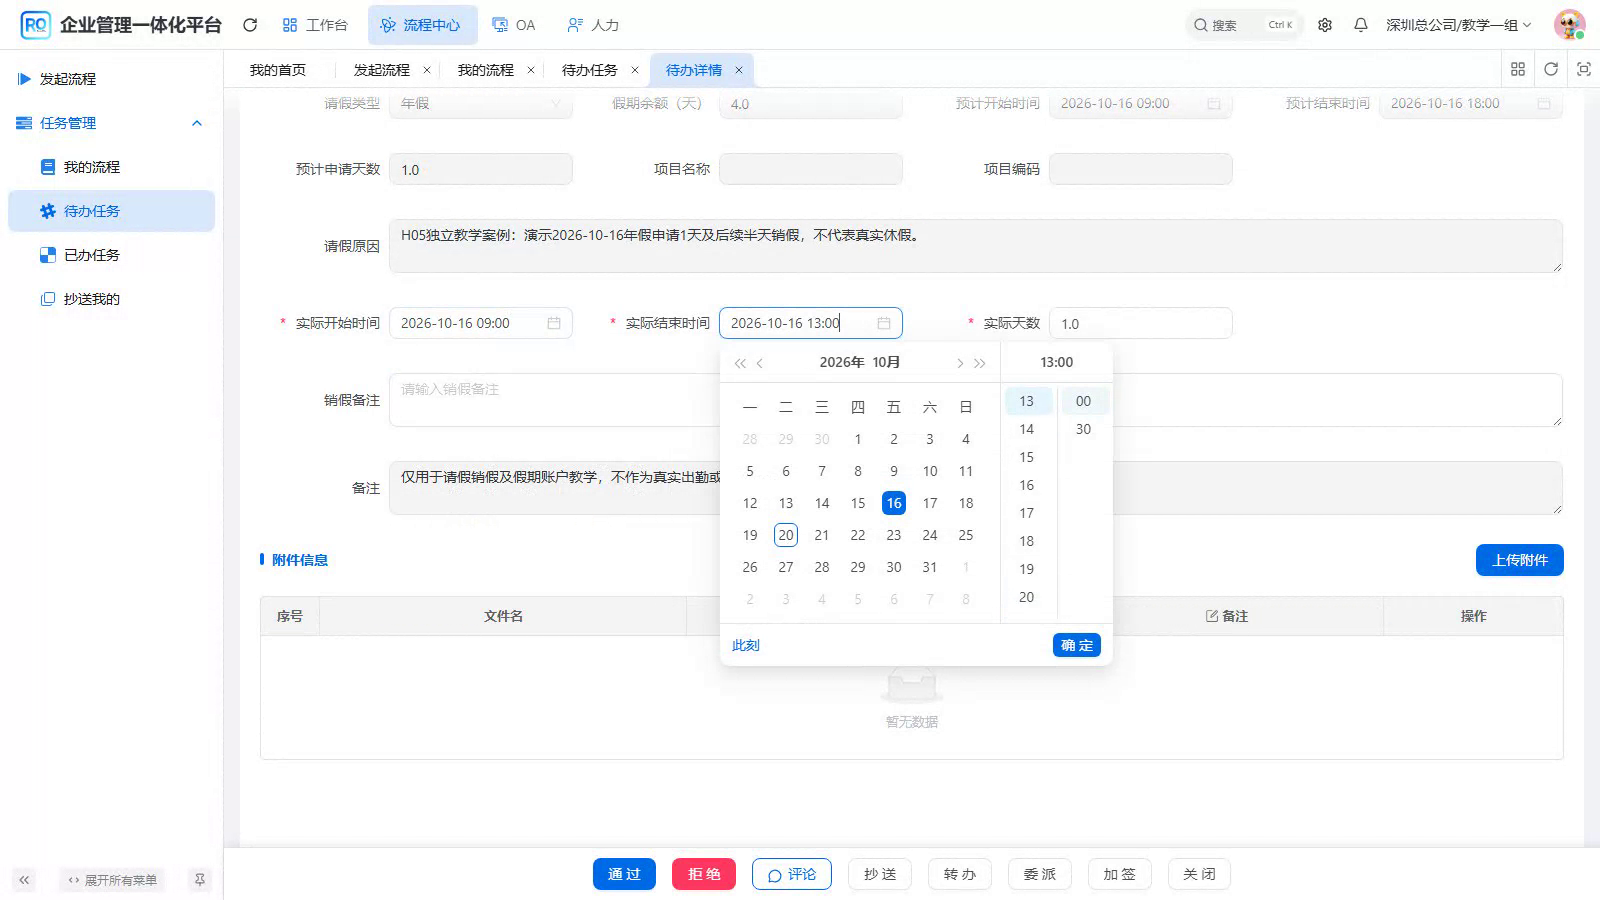Click 展开所有菜单 expander
This screenshot has width=1600, height=900.
[x=112, y=880]
